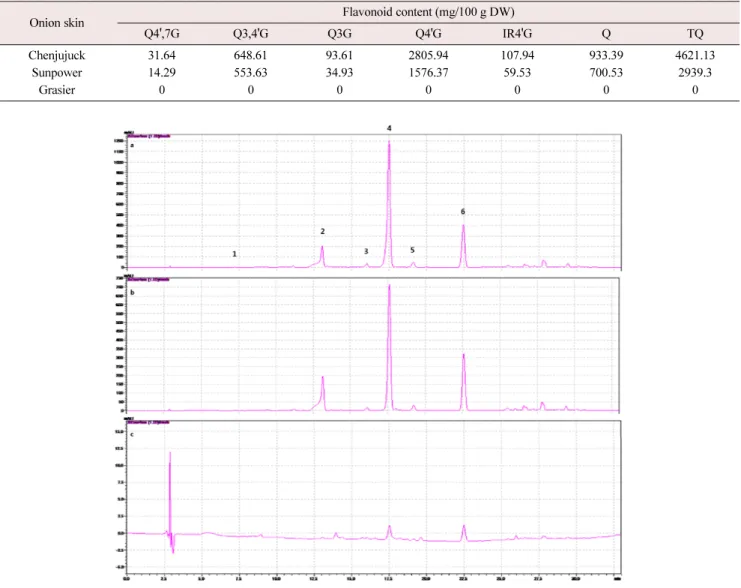Click the value 1576.37
The image size is (741, 588).
pos(428,73)
